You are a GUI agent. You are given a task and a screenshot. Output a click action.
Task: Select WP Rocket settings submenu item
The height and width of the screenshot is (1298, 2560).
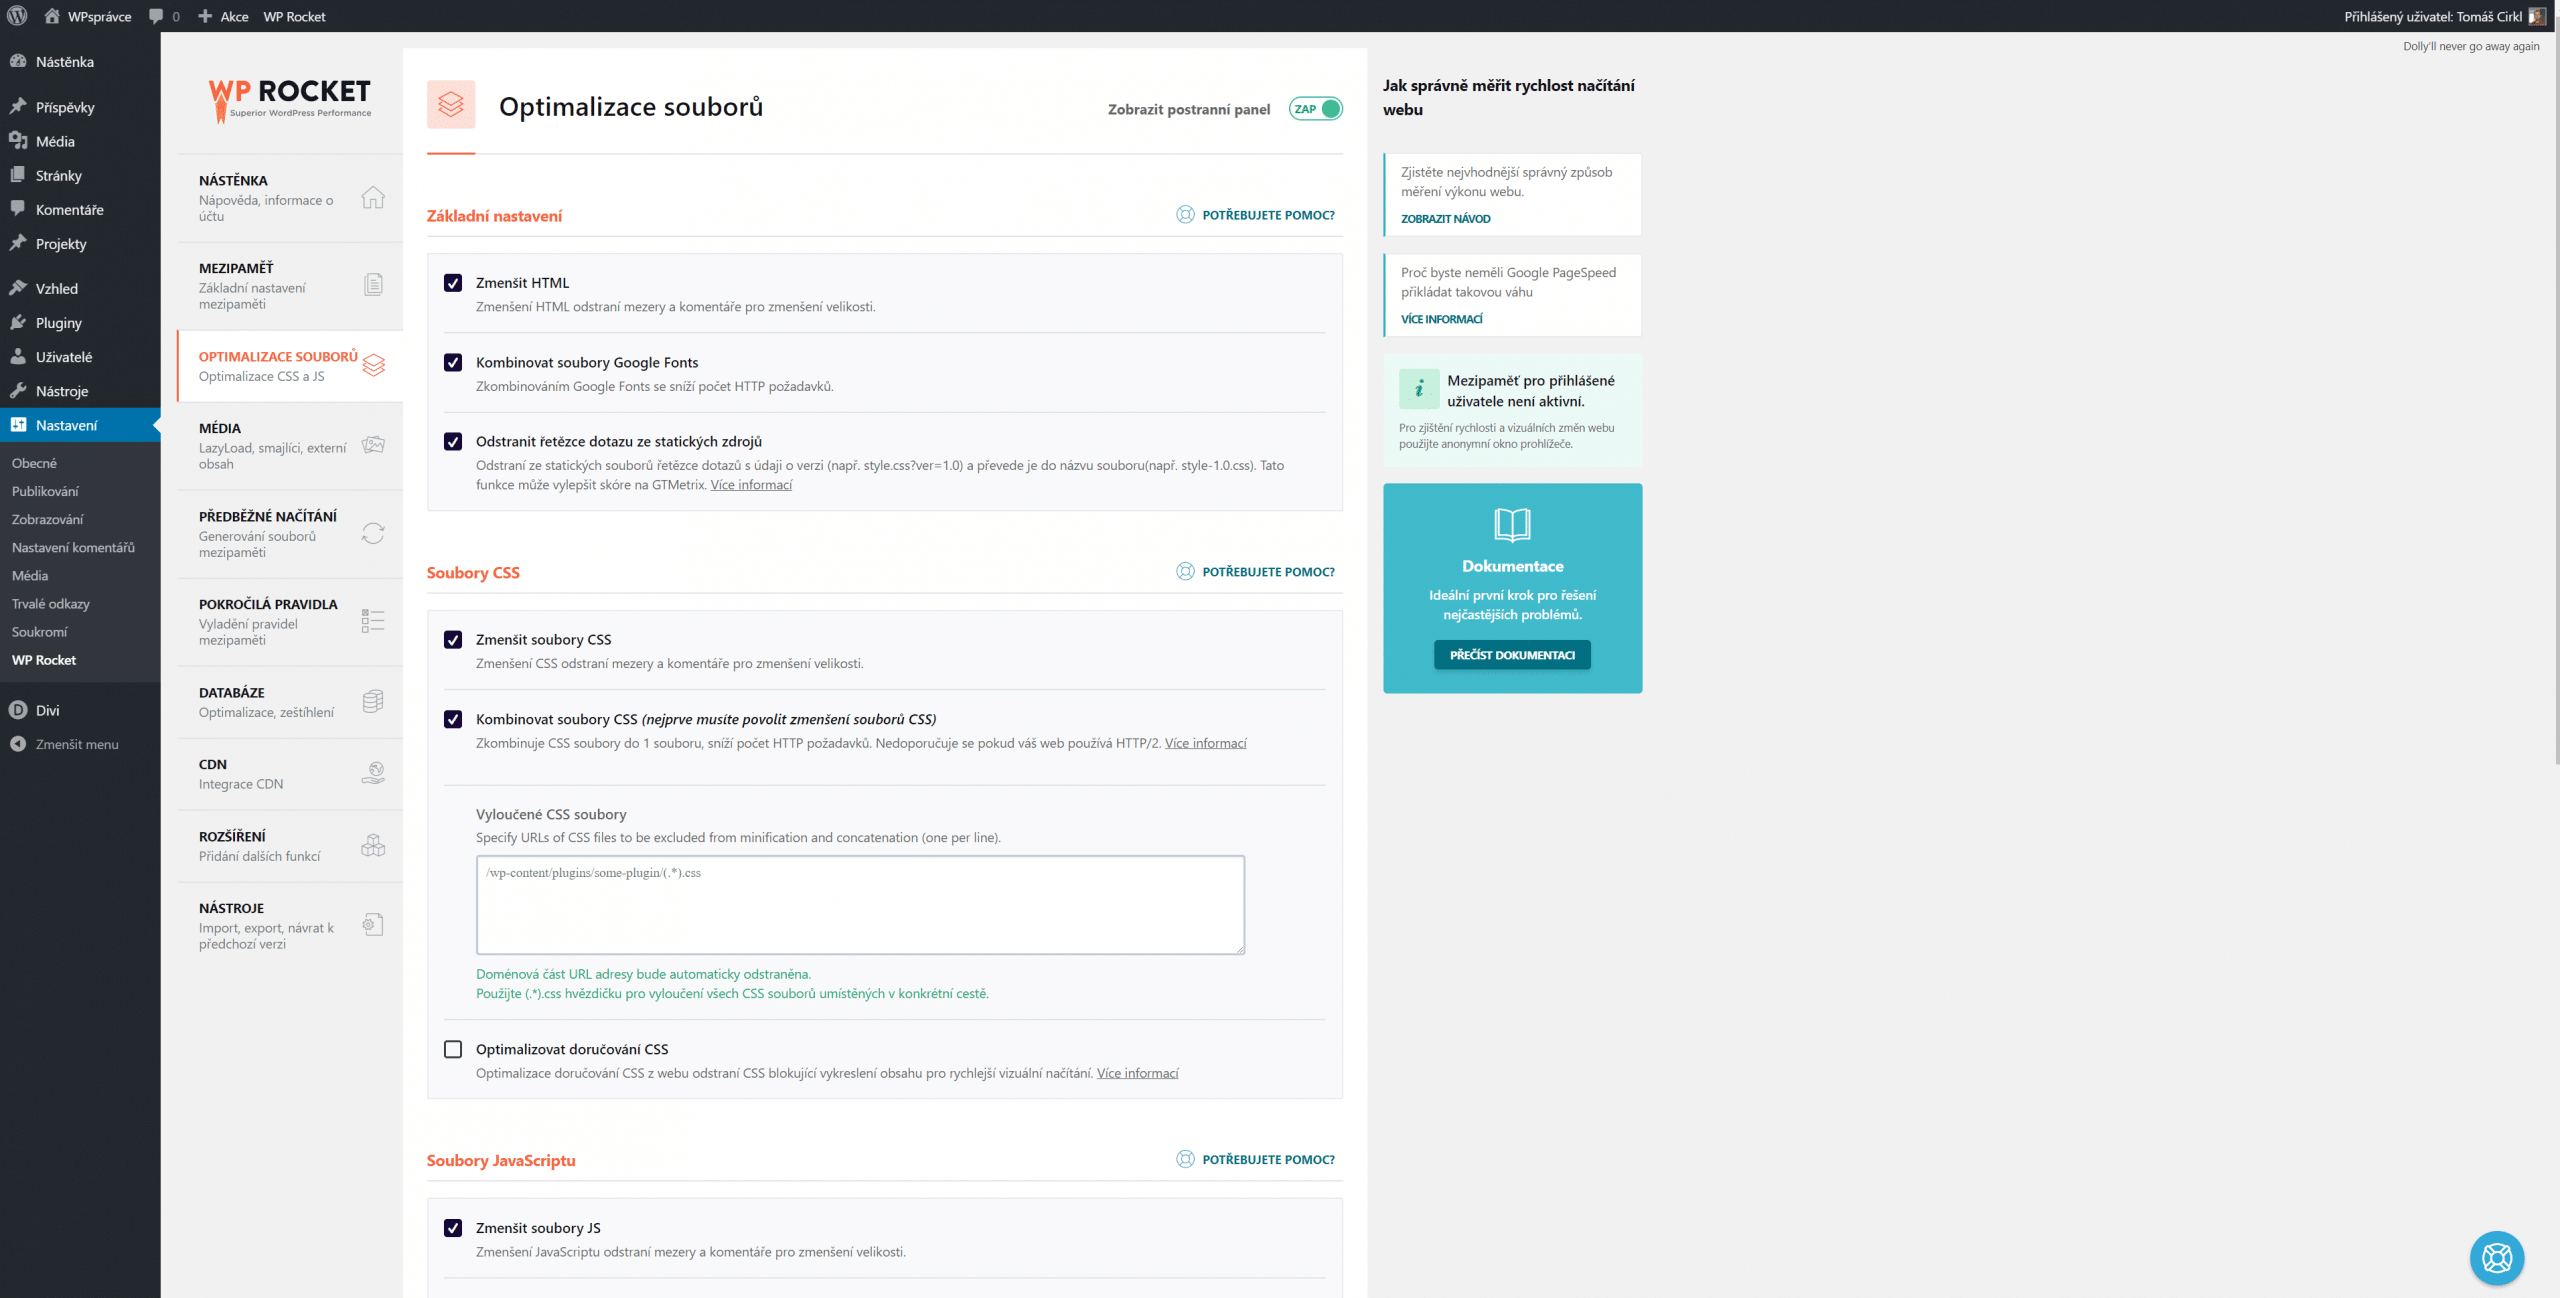44,660
